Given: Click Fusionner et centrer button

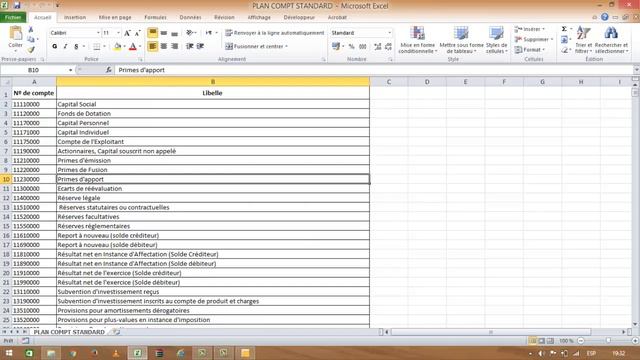Looking at the screenshot, I should (254, 46).
